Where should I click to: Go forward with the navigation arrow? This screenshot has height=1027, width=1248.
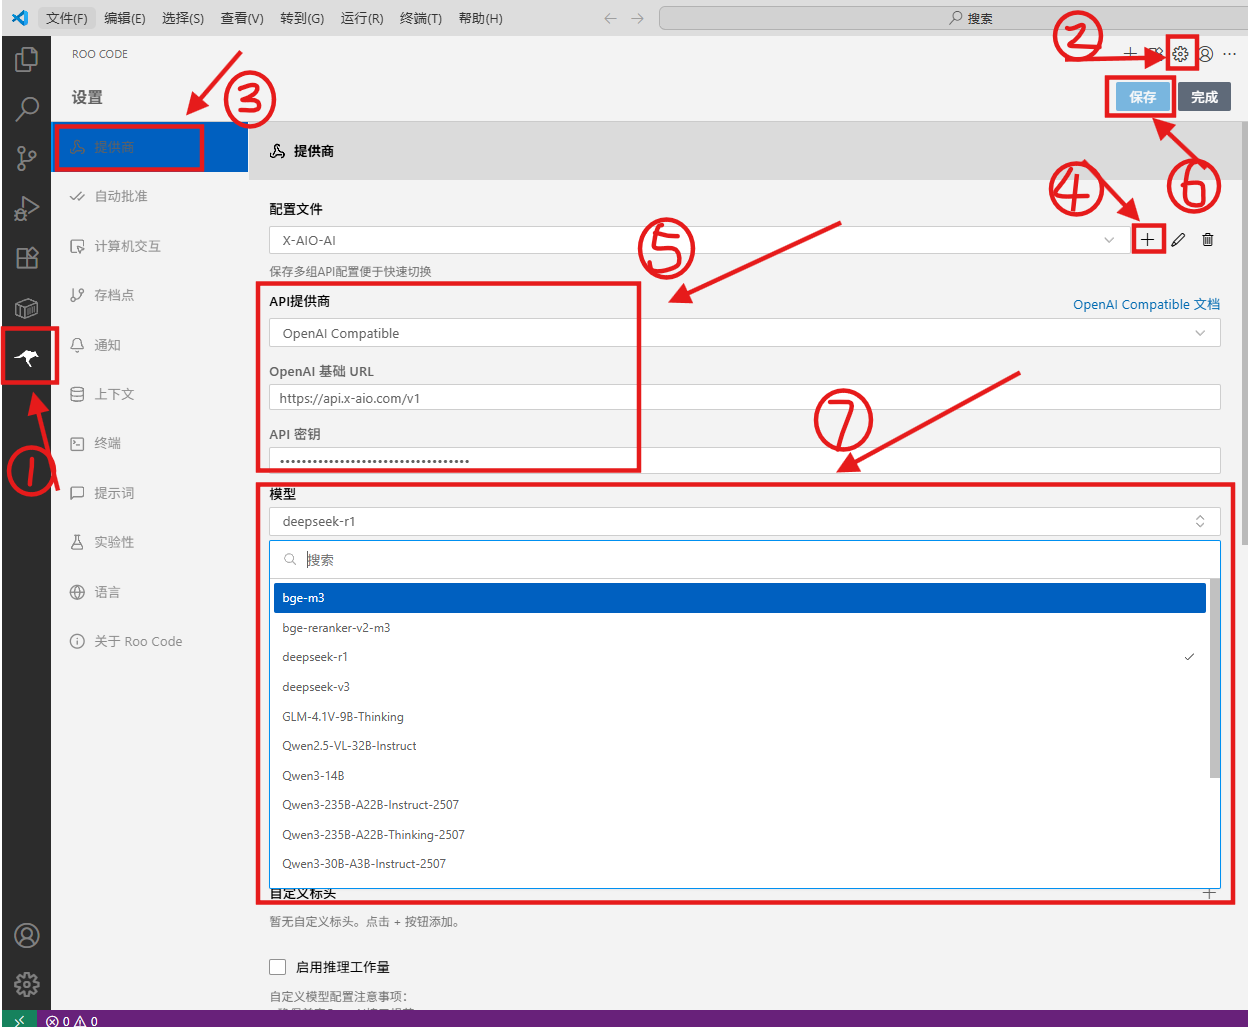coord(637,18)
